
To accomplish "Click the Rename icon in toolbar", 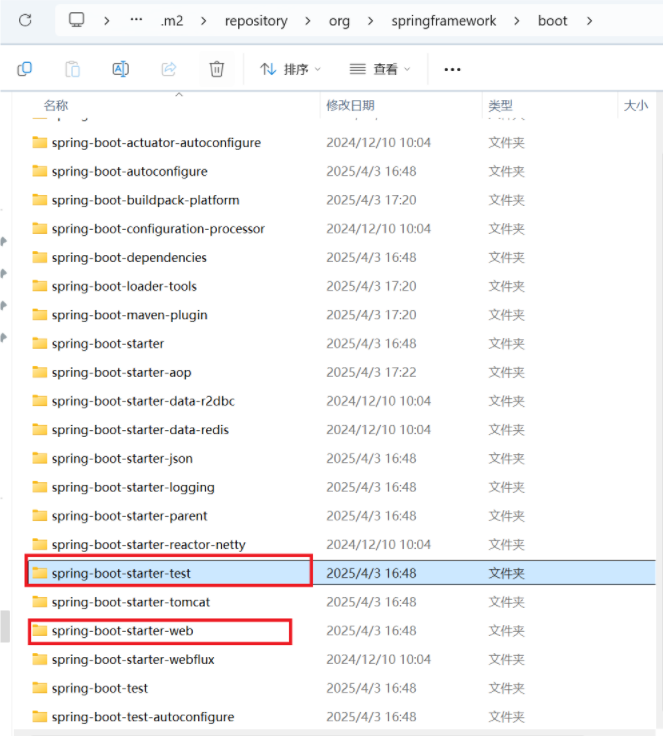I will (121, 69).
